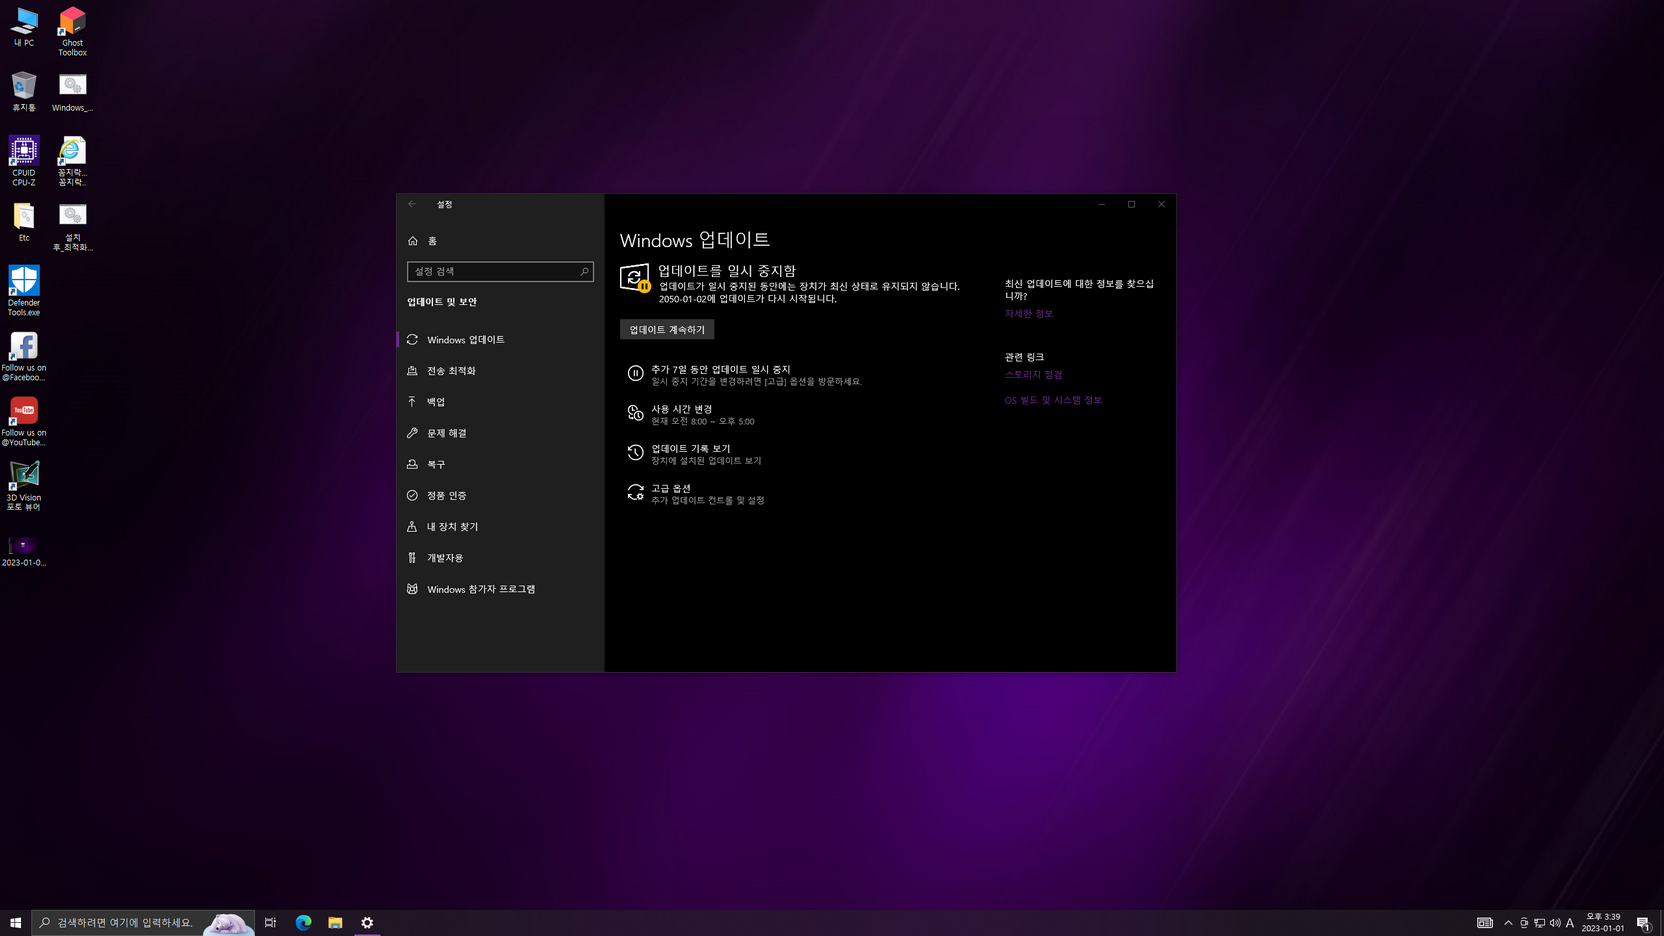Image resolution: width=1664 pixels, height=936 pixels.
Task: Show hidden system tray icons
Action: [x=1508, y=923]
